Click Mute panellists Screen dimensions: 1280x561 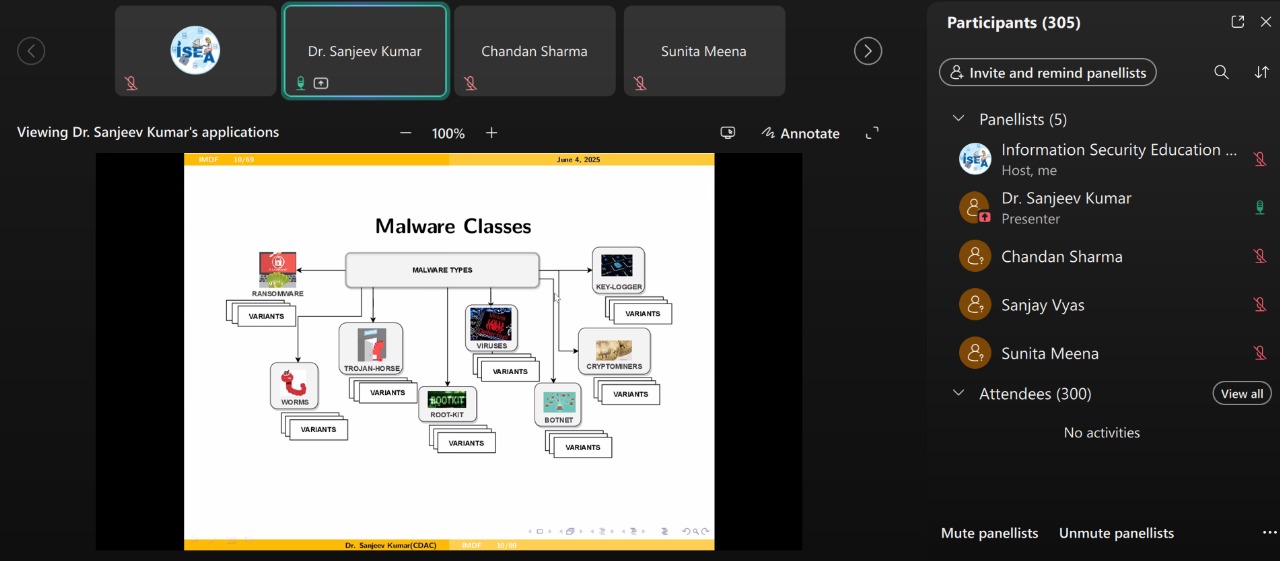coord(989,533)
